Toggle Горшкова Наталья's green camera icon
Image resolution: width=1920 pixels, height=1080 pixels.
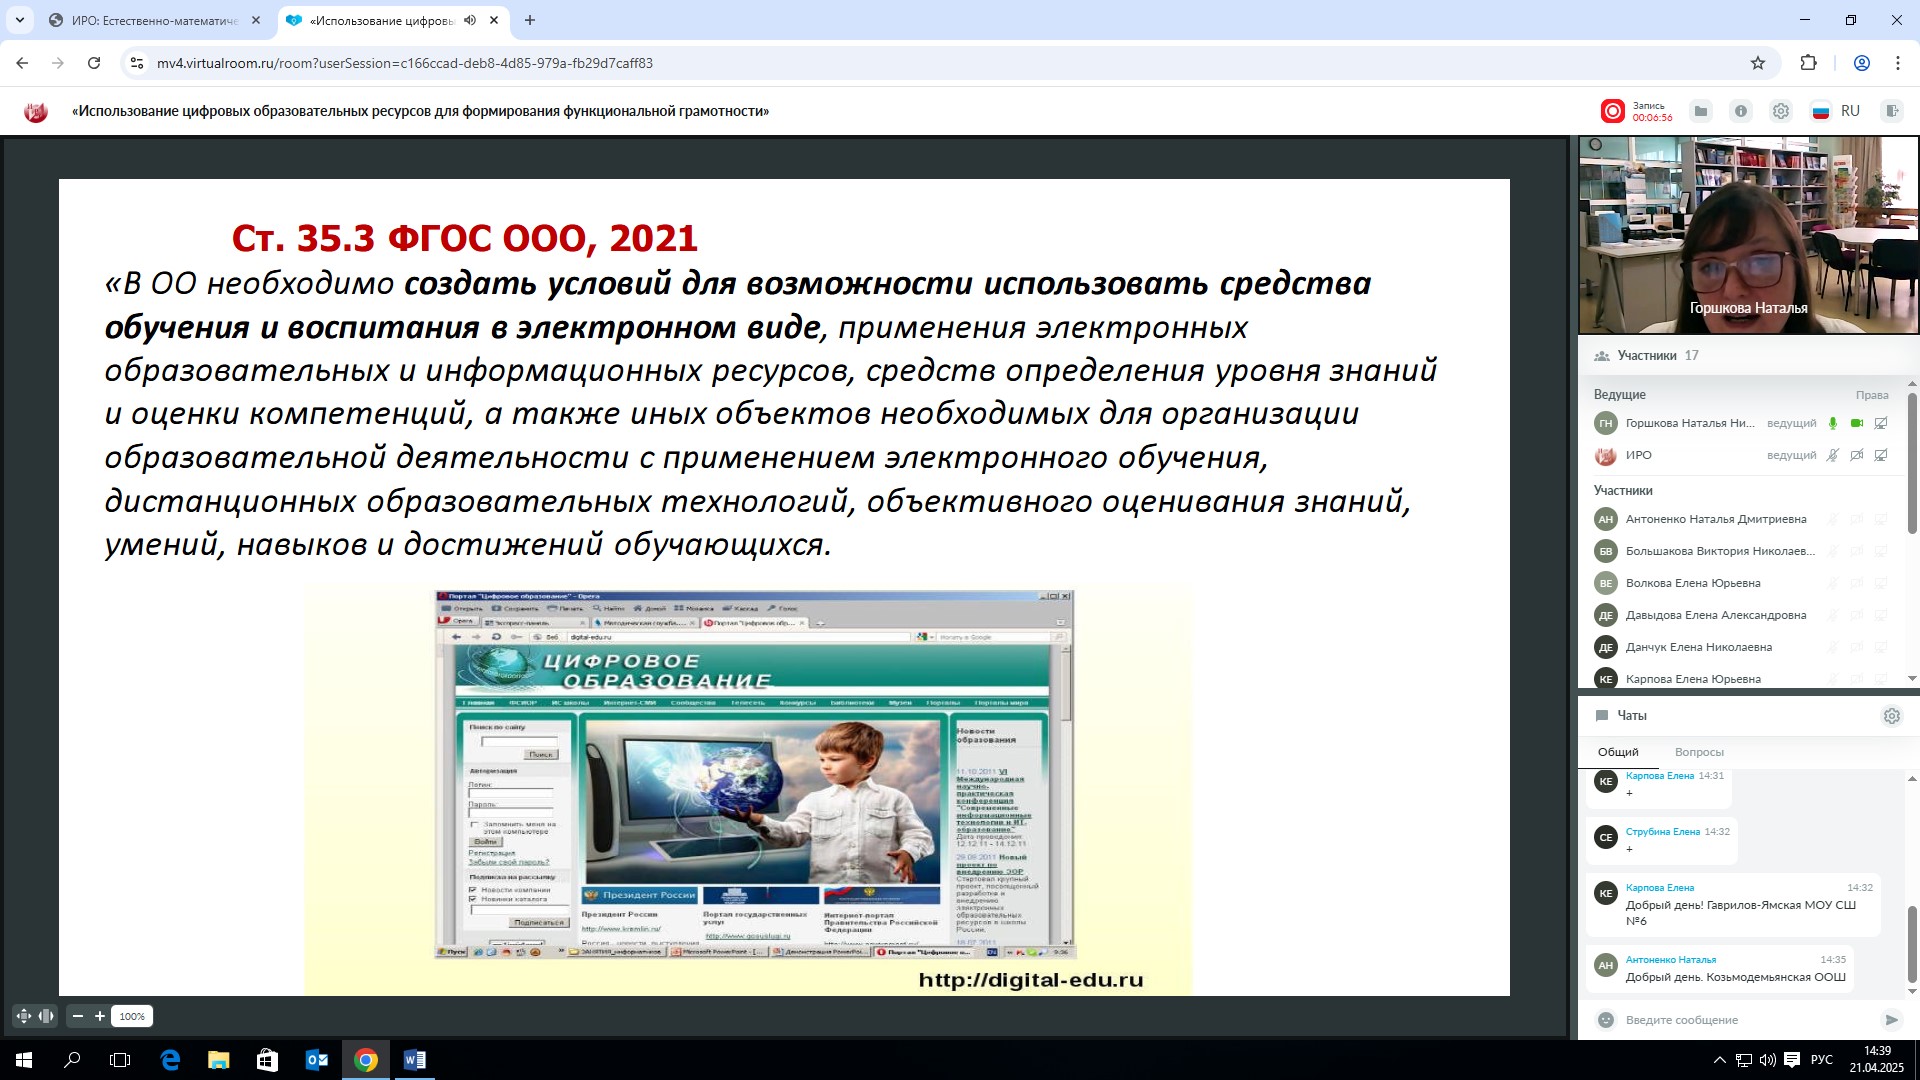point(1857,423)
